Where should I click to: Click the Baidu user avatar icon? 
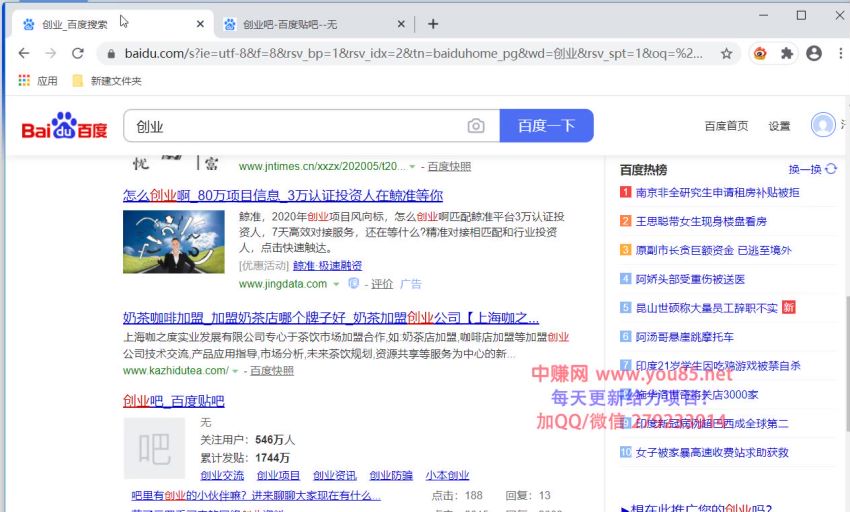click(823, 125)
